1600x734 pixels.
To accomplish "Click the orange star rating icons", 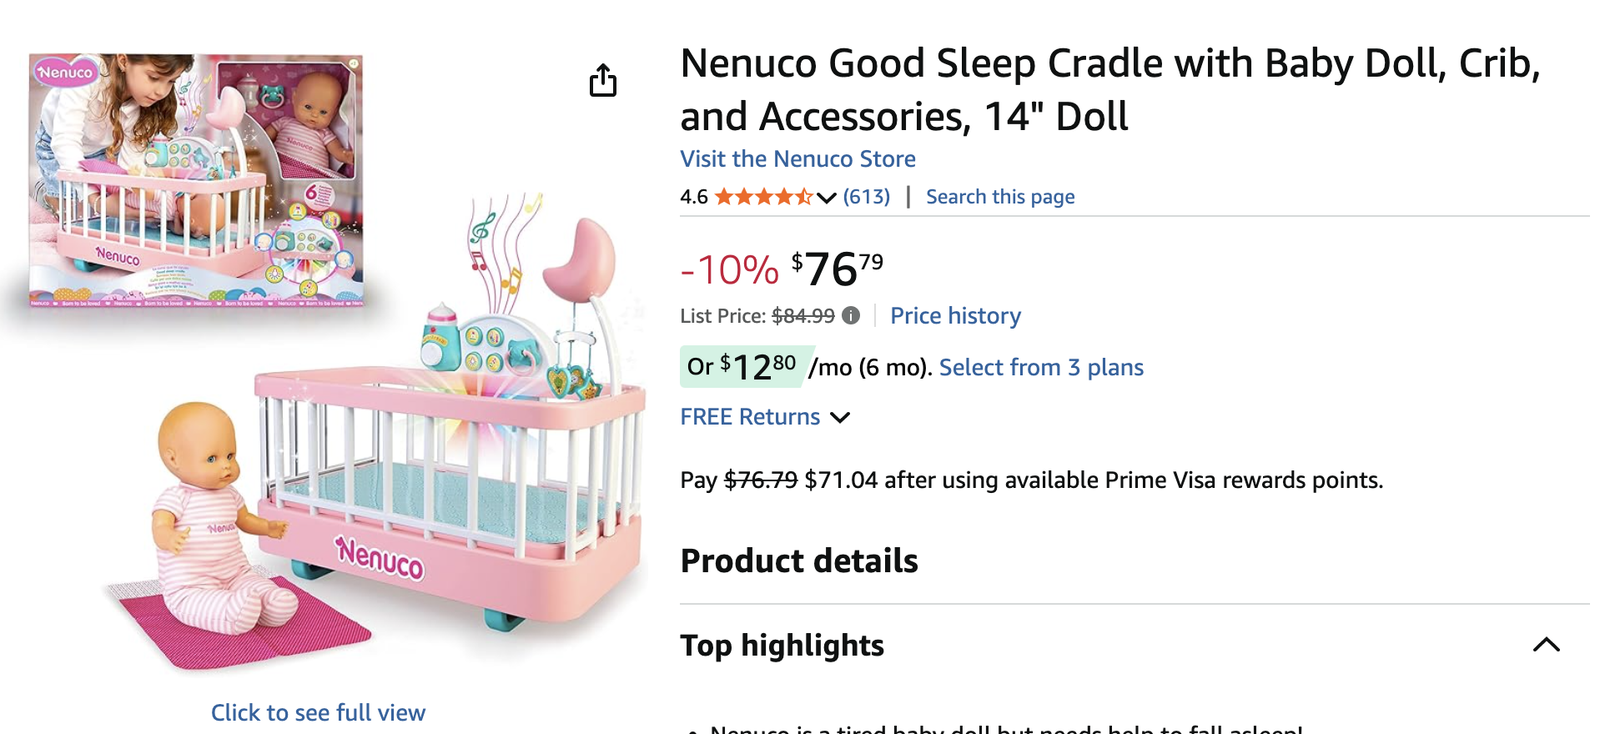I will click(x=763, y=197).
